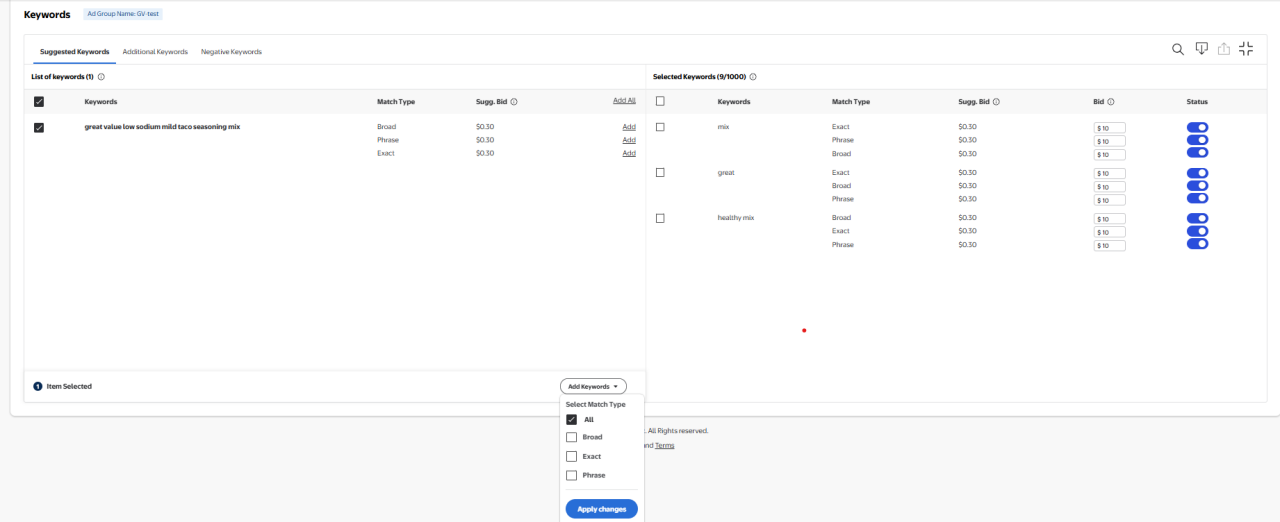
Task: Select all keywords in Selected Keywords header
Action: (660, 101)
